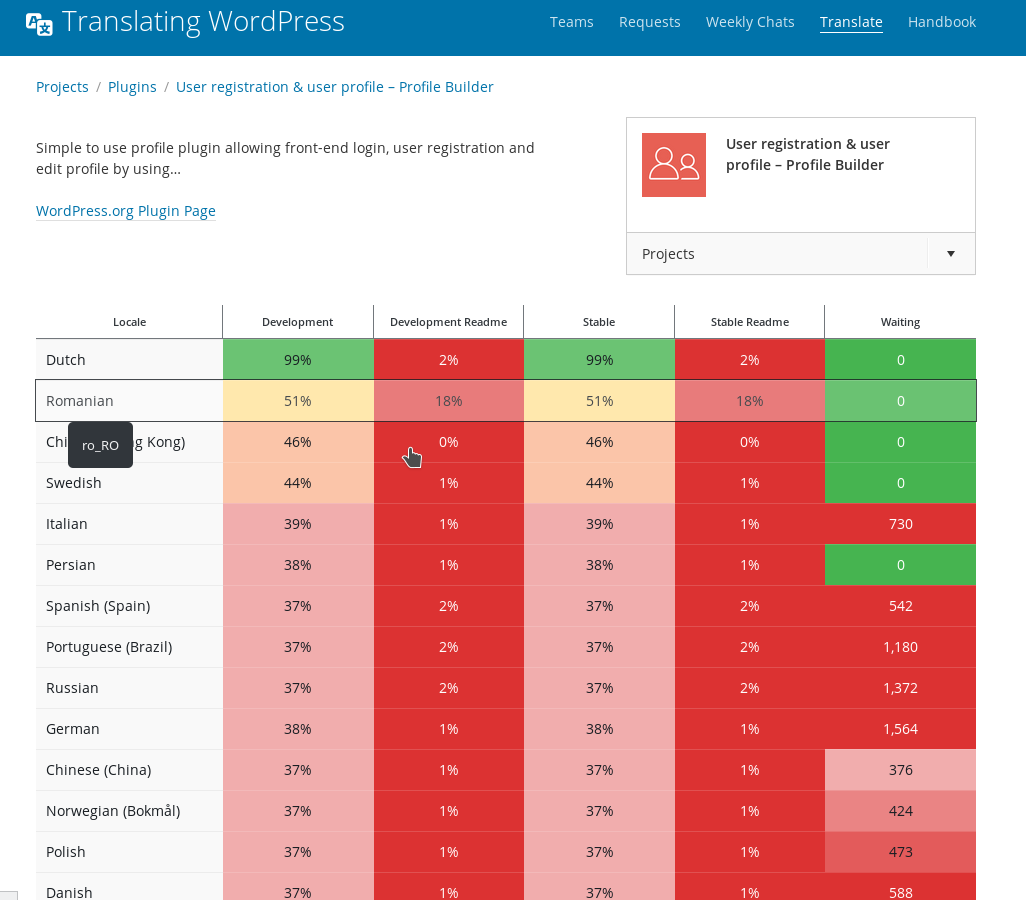Click Persian Waiting 0 cell
Screen dimensions: 1026x900
point(900,565)
